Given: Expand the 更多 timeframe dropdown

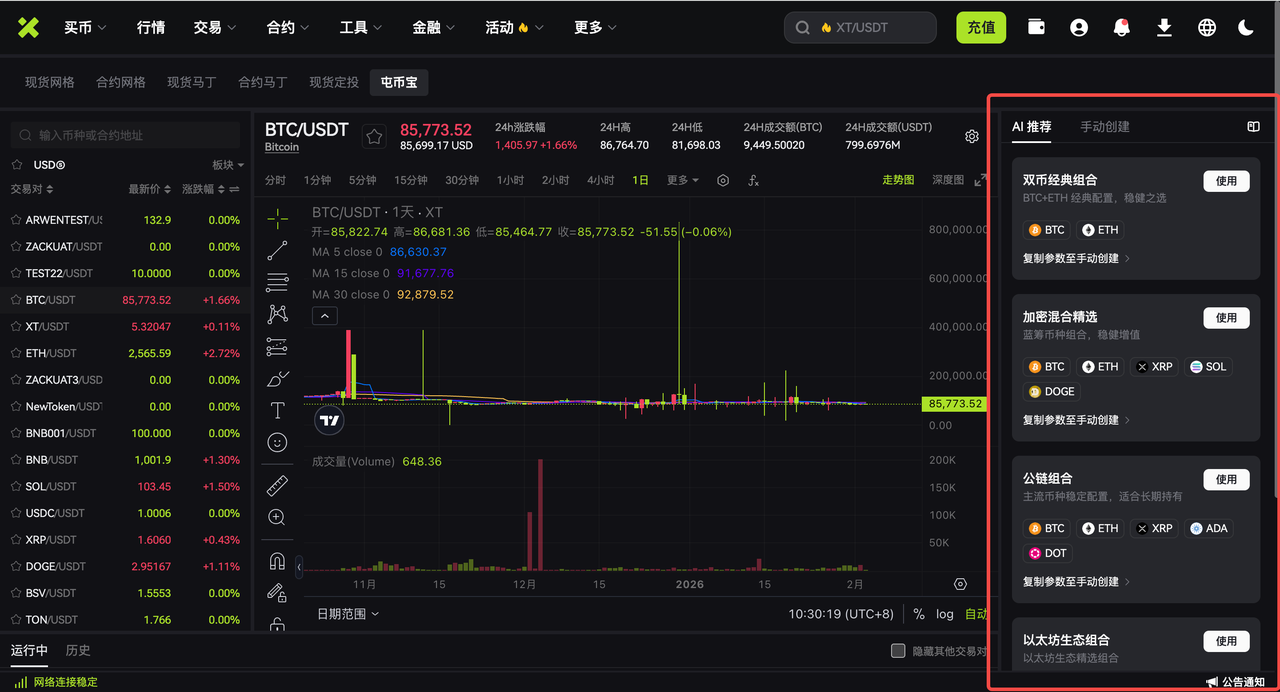Looking at the screenshot, I should coord(683,180).
